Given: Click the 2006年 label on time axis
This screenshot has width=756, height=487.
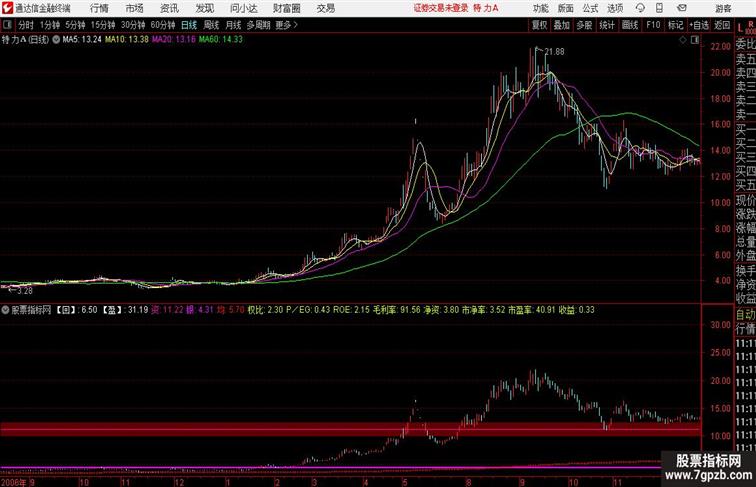Looking at the screenshot, I should tap(14, 482).
